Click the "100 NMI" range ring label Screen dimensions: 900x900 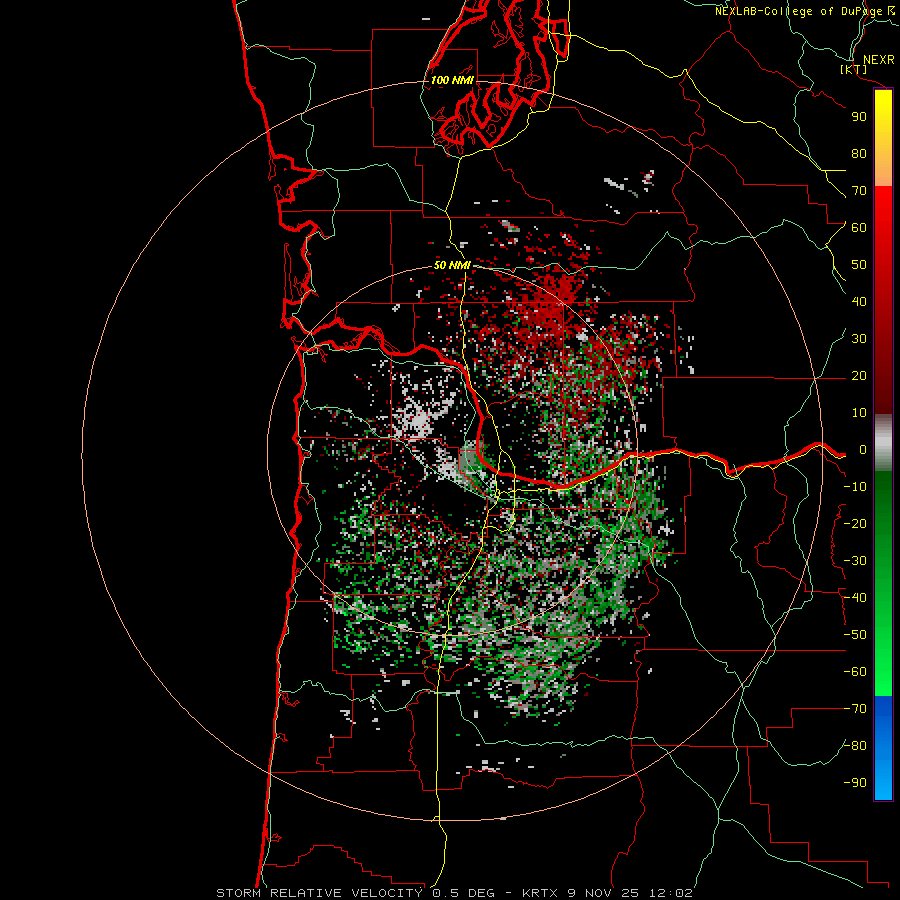coord(452,80)
